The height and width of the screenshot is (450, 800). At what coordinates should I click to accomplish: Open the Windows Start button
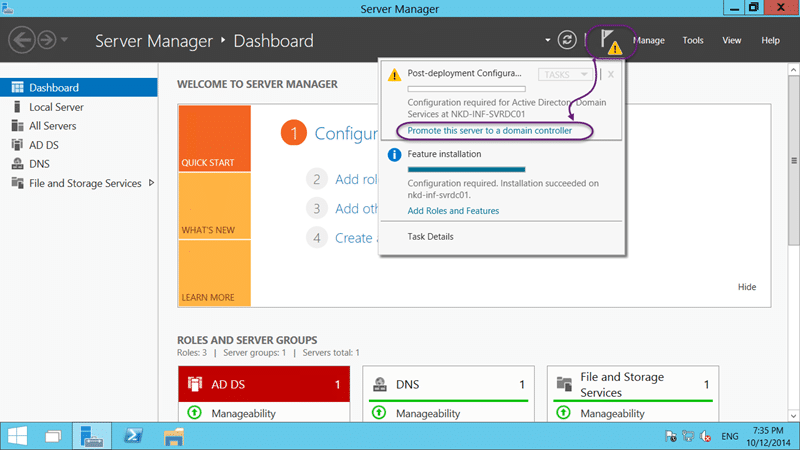click(x=17, y=436)
